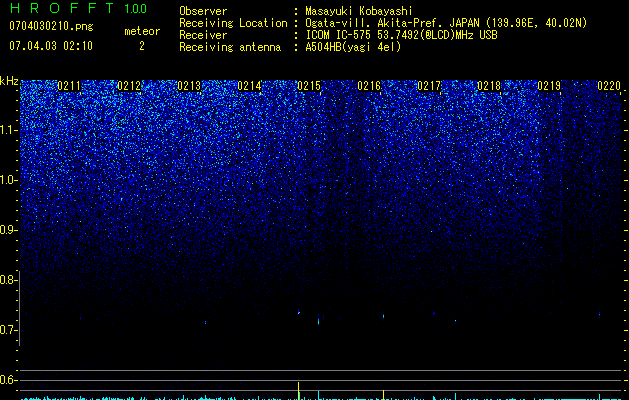Click the kHz axis unit label
The image size is (629, 400).
click(x=9, y=81)
